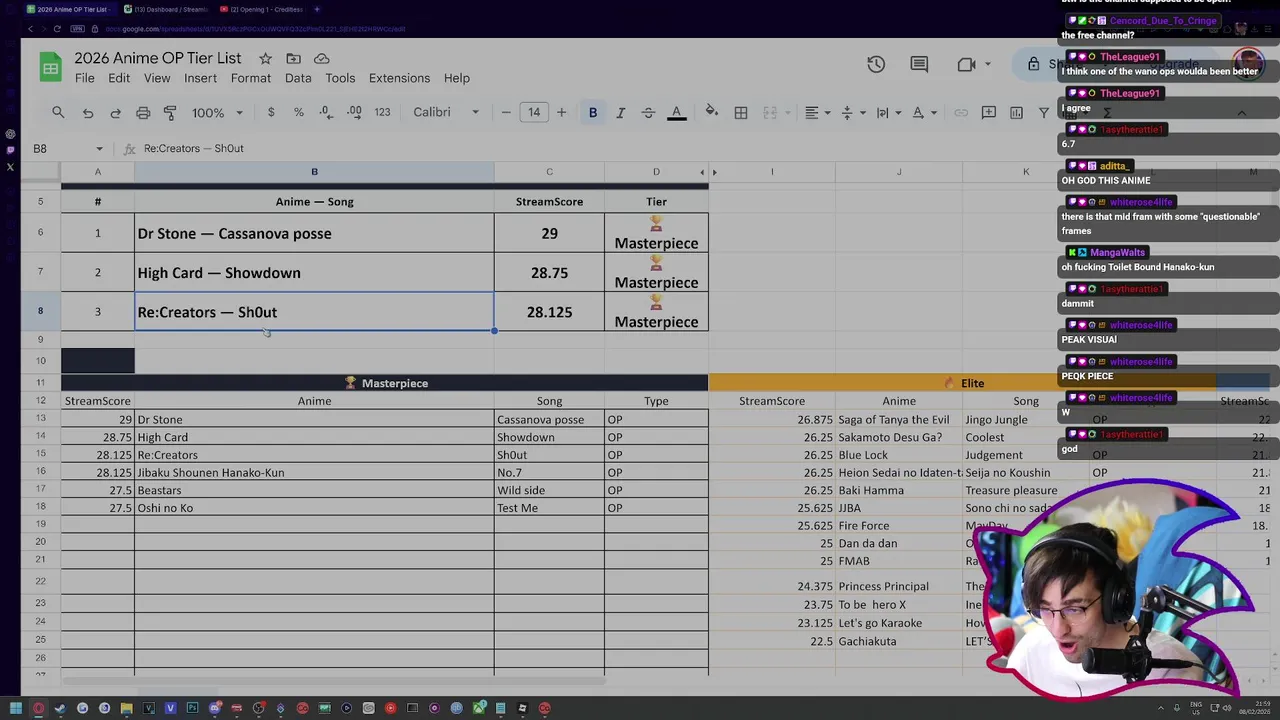
Task: Redo the last action
Action: click(x=115, y=113)
